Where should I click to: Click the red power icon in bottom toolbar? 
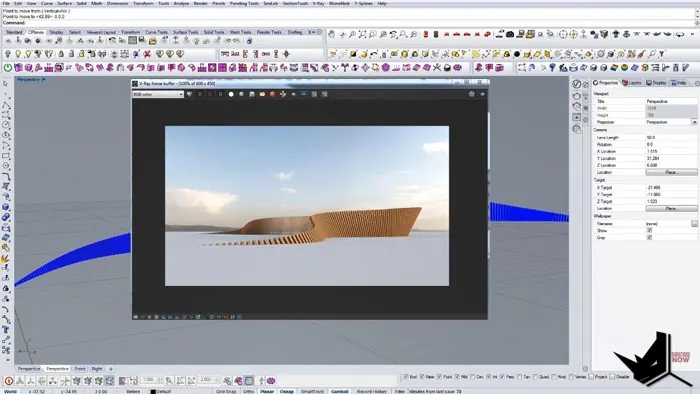(8, 381)
